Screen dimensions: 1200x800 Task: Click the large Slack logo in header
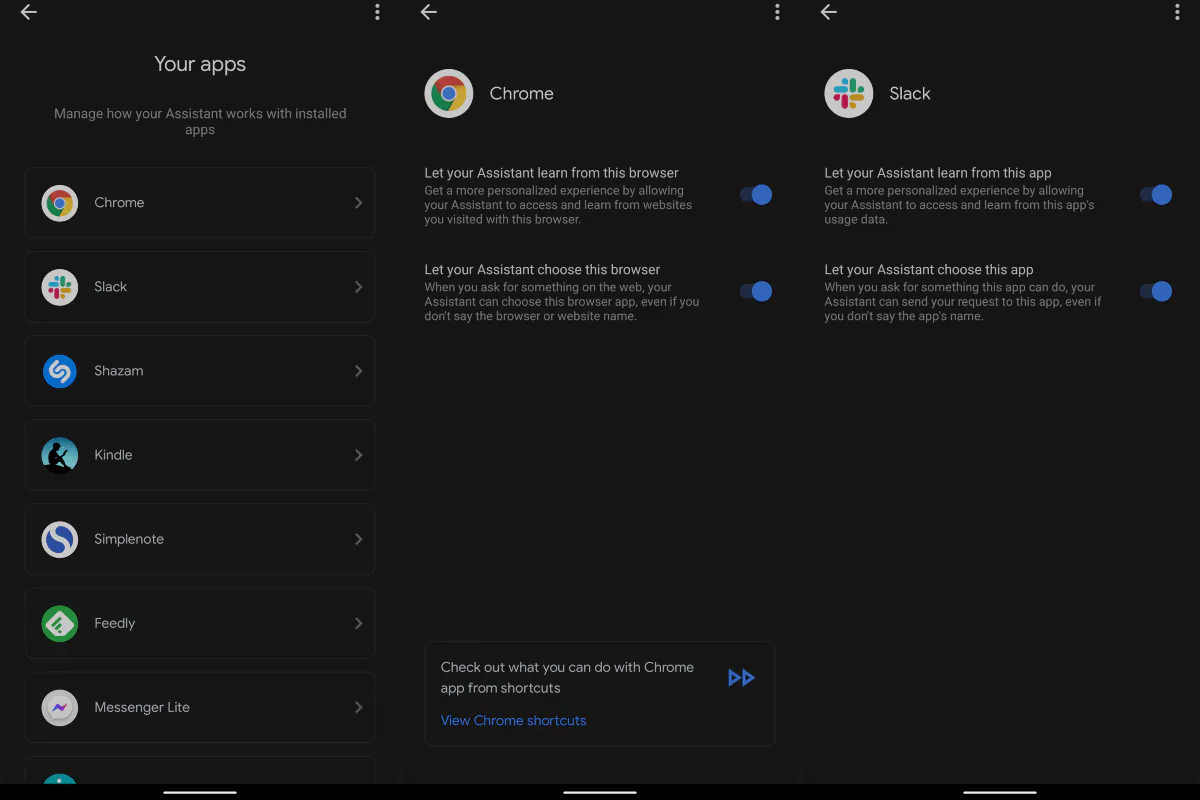coord(849,94)
